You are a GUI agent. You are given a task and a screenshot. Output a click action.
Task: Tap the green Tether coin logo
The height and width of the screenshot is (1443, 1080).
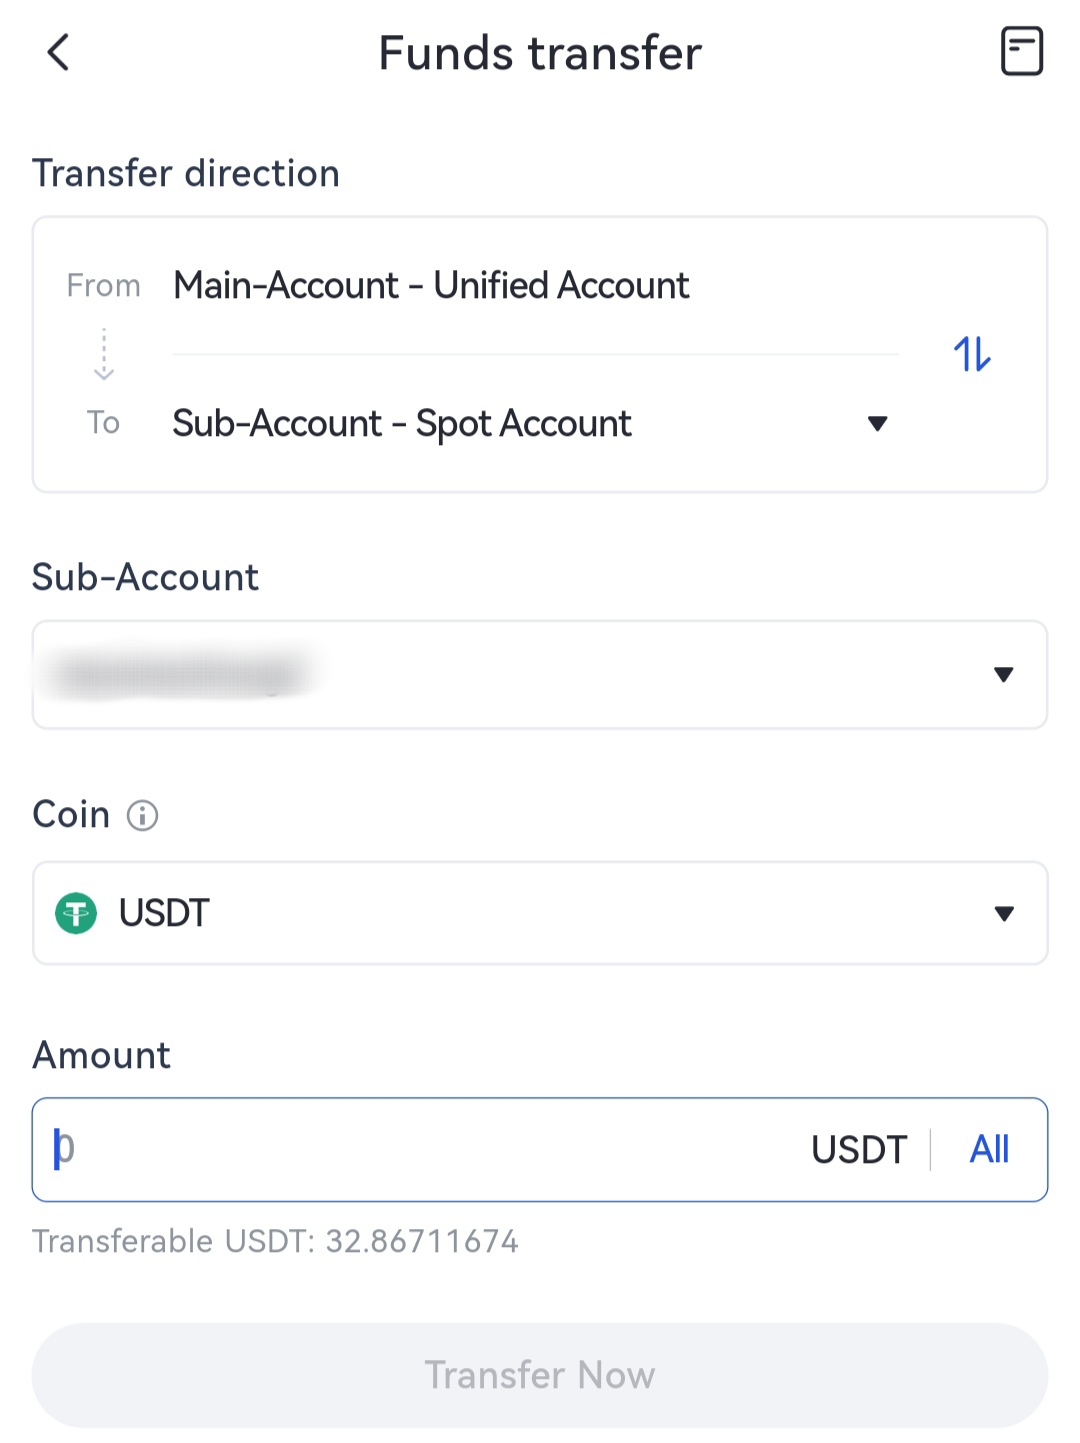point(76,913)
